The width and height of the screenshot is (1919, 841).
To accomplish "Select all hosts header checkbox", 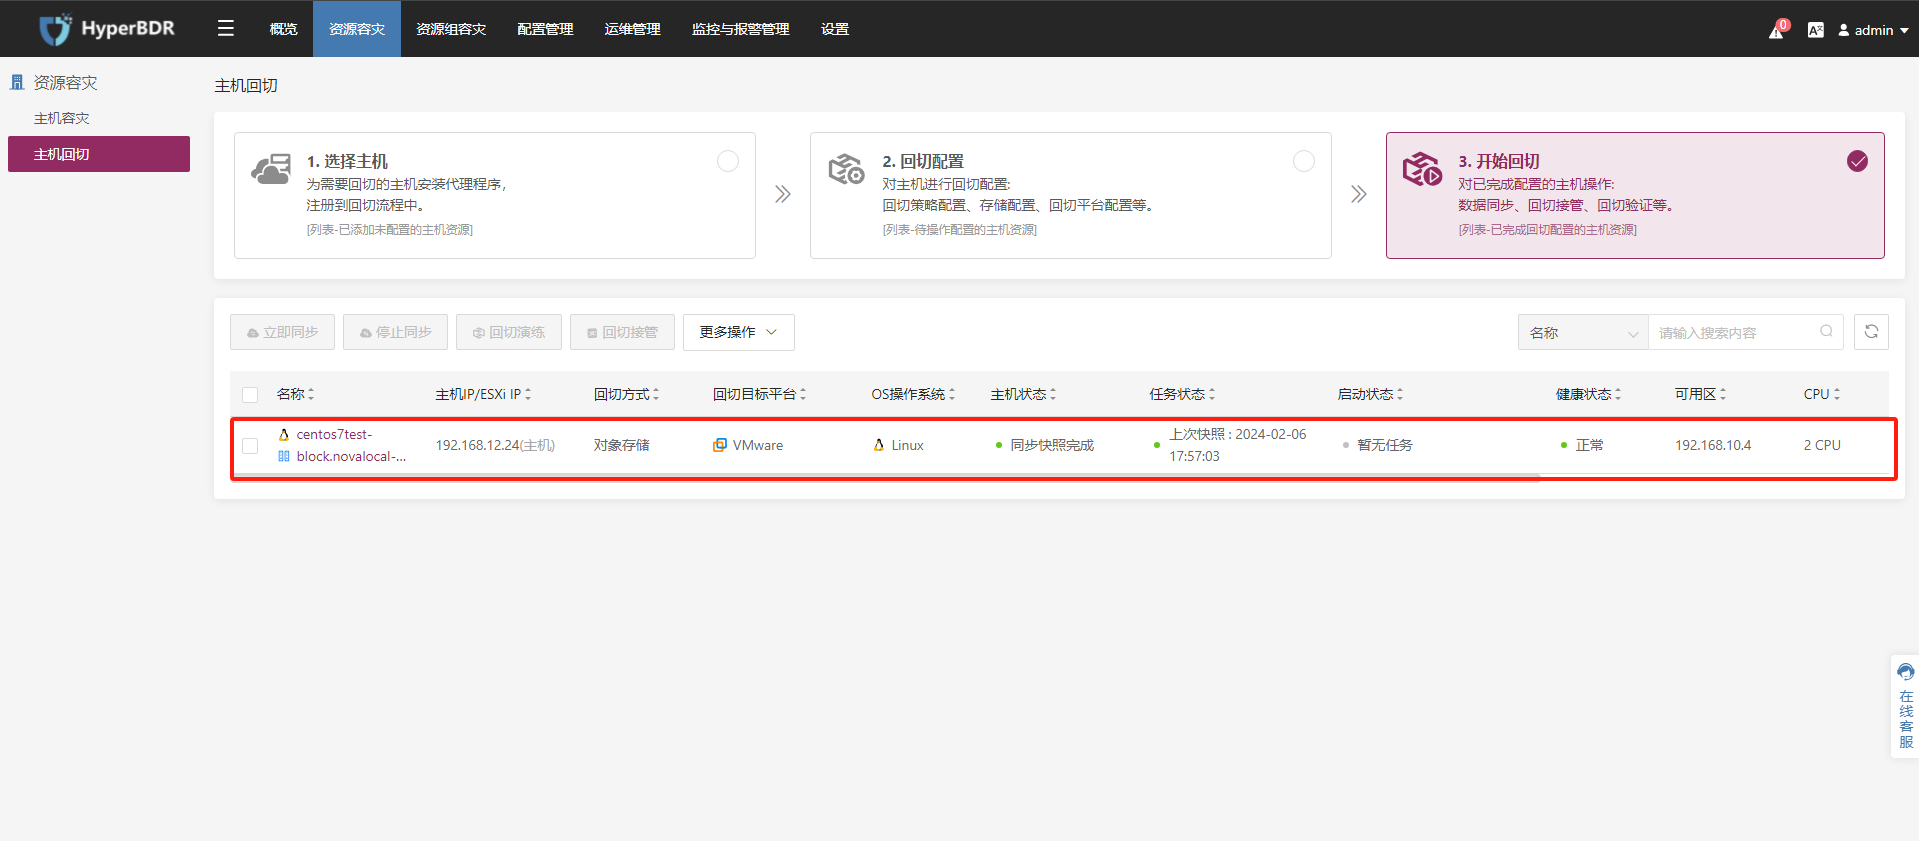I will (250, 395).
